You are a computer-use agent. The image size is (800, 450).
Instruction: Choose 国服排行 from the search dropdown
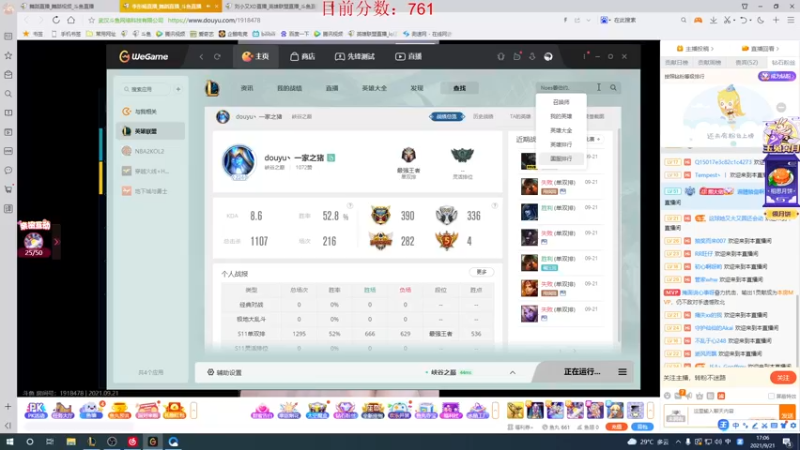click(x=561, y=159)
